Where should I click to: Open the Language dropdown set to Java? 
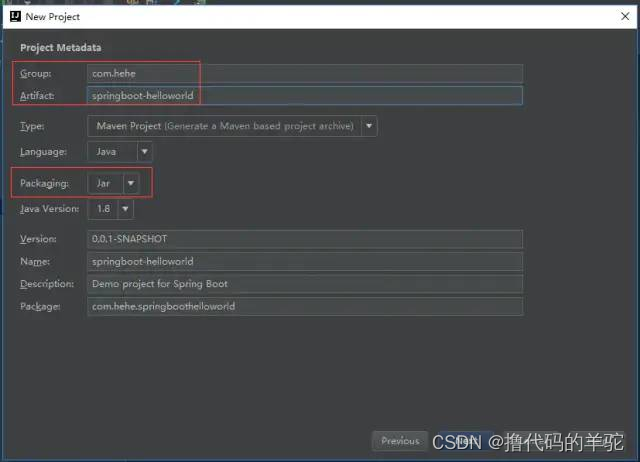(x=120, y=152)
